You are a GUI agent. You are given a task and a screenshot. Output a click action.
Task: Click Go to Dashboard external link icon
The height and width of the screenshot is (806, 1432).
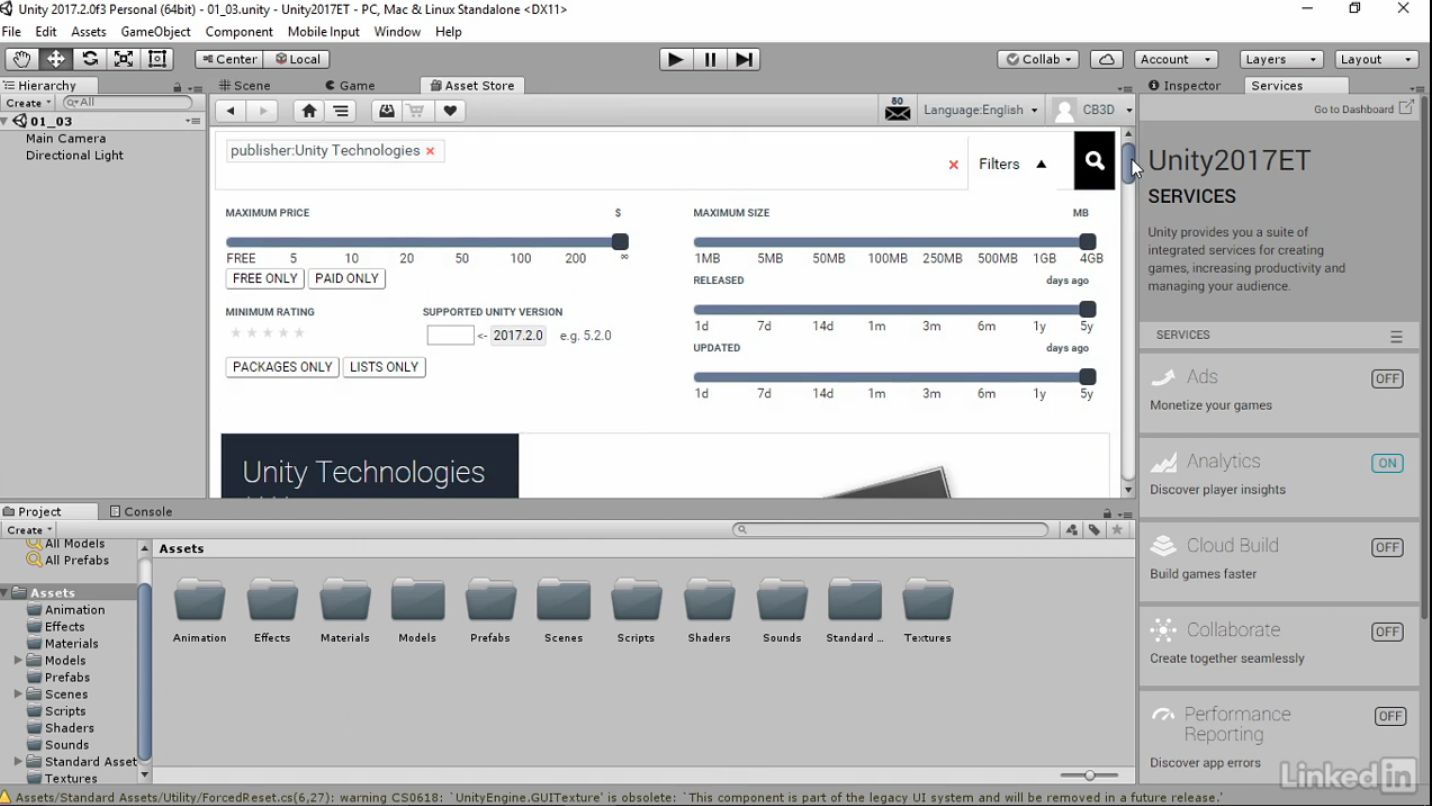point(1406,108)
